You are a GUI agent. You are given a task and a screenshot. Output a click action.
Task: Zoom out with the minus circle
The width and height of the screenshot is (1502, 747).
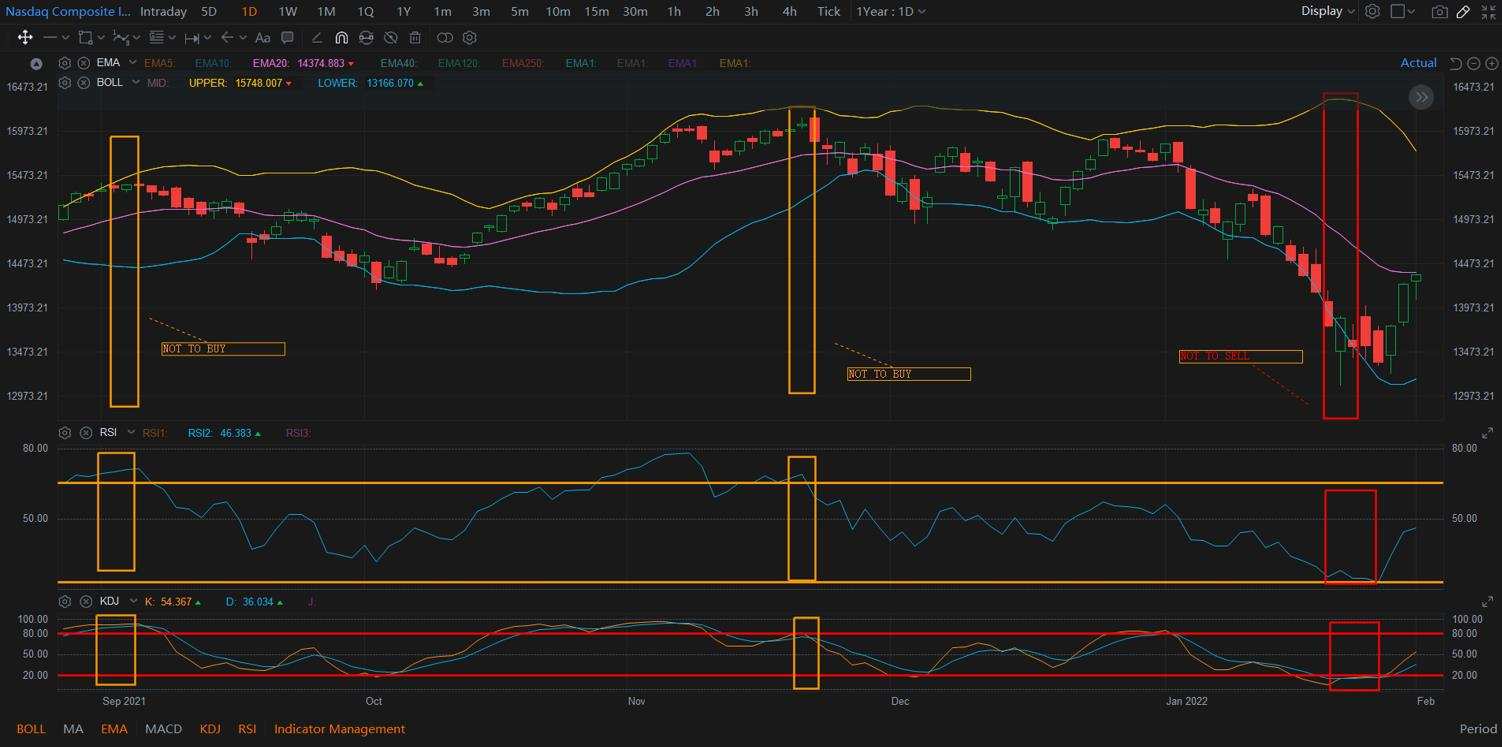pyautogui.click(x=1473, y=63)
